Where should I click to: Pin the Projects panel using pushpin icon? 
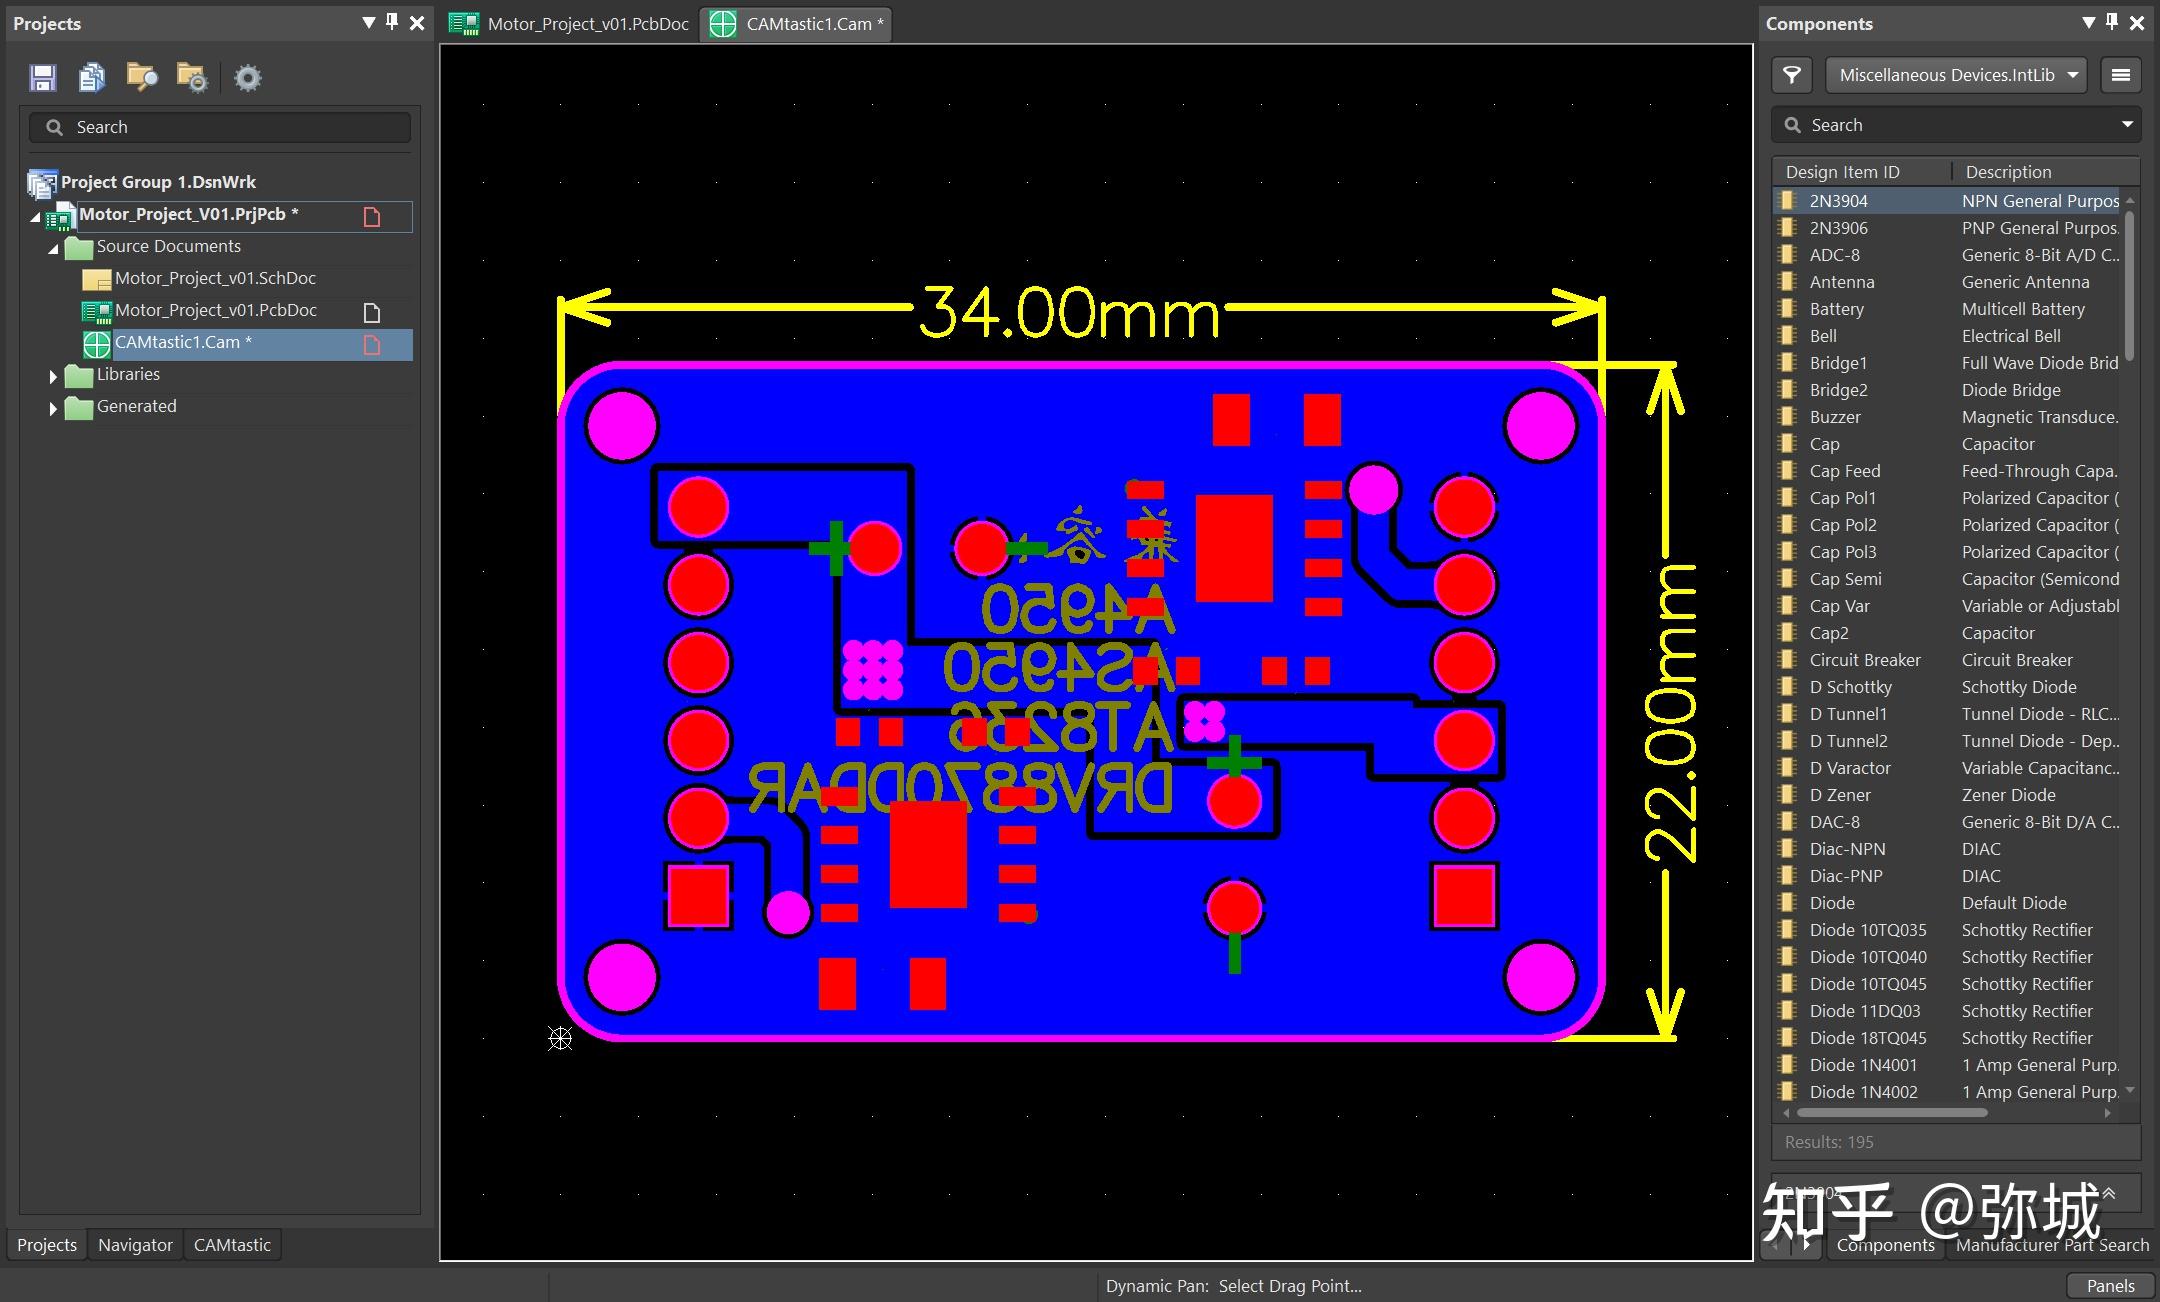pyautogui.click(x=392, y=22)
